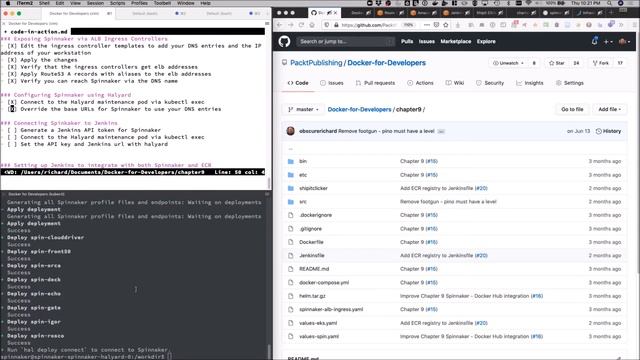Switch to the Wiki tab
Viewport: 640px width, 360px height.
[454, 83]
